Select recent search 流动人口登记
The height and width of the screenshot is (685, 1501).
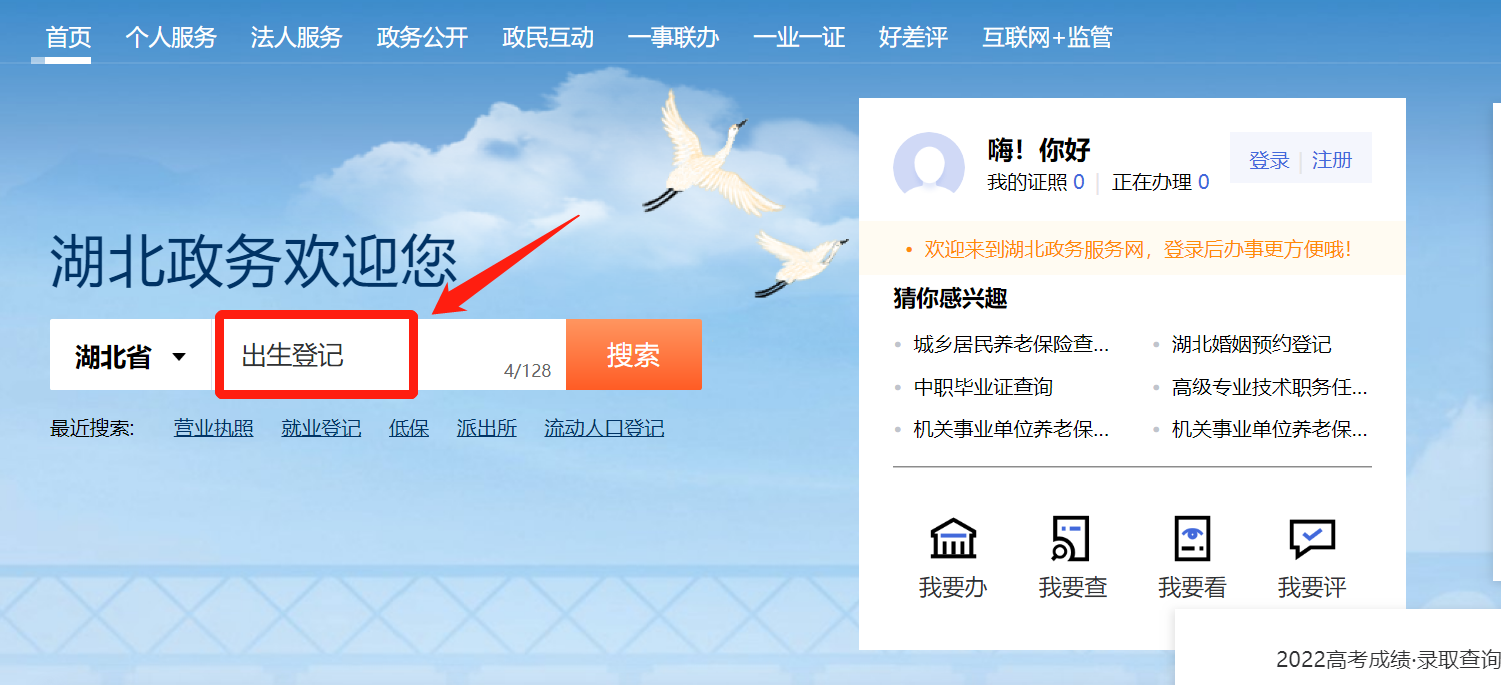(604, 429)
